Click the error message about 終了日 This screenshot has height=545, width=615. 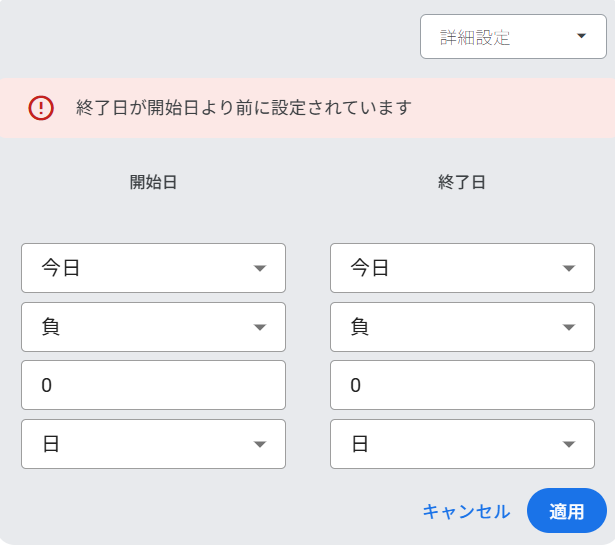point(244,108)
